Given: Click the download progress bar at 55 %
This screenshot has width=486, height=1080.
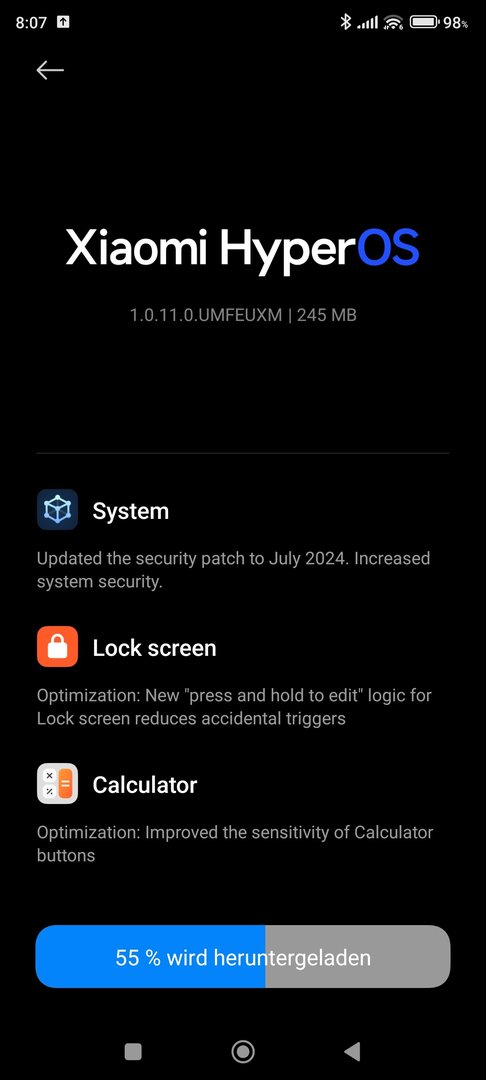Looking at the screenshot, I should click(243, 957).
